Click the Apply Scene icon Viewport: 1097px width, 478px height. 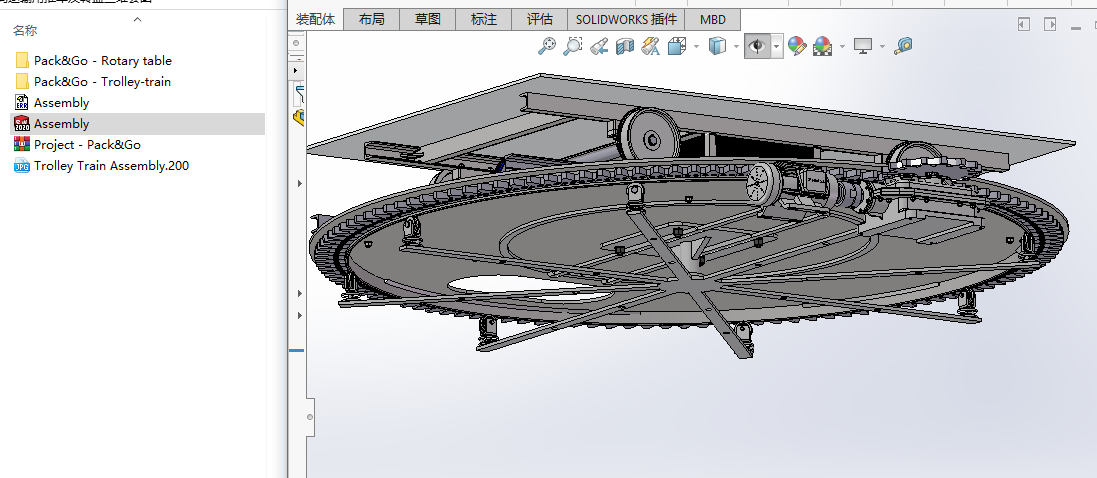[823, 46]
